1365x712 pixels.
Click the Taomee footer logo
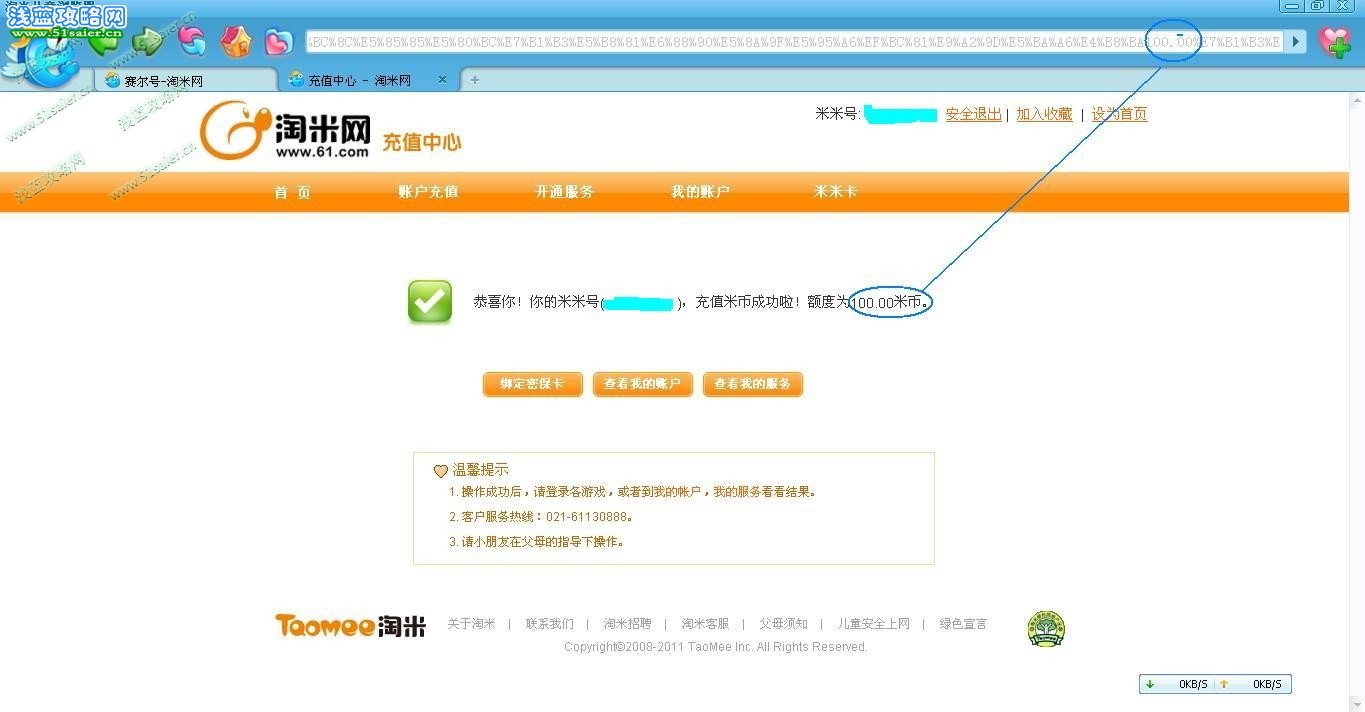click(351, 626)
